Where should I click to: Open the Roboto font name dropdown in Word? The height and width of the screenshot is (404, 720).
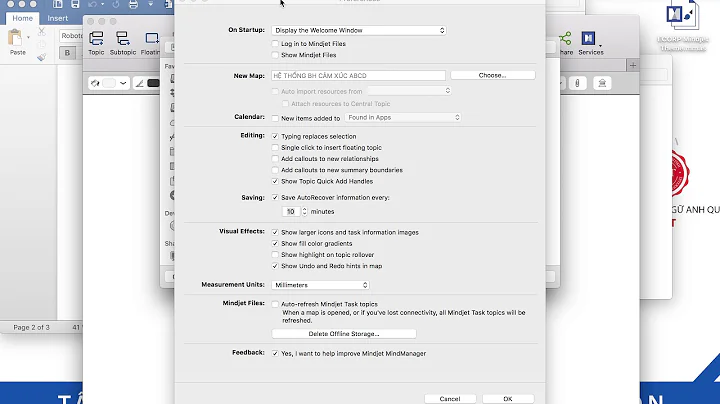click(x=71, y=35)
